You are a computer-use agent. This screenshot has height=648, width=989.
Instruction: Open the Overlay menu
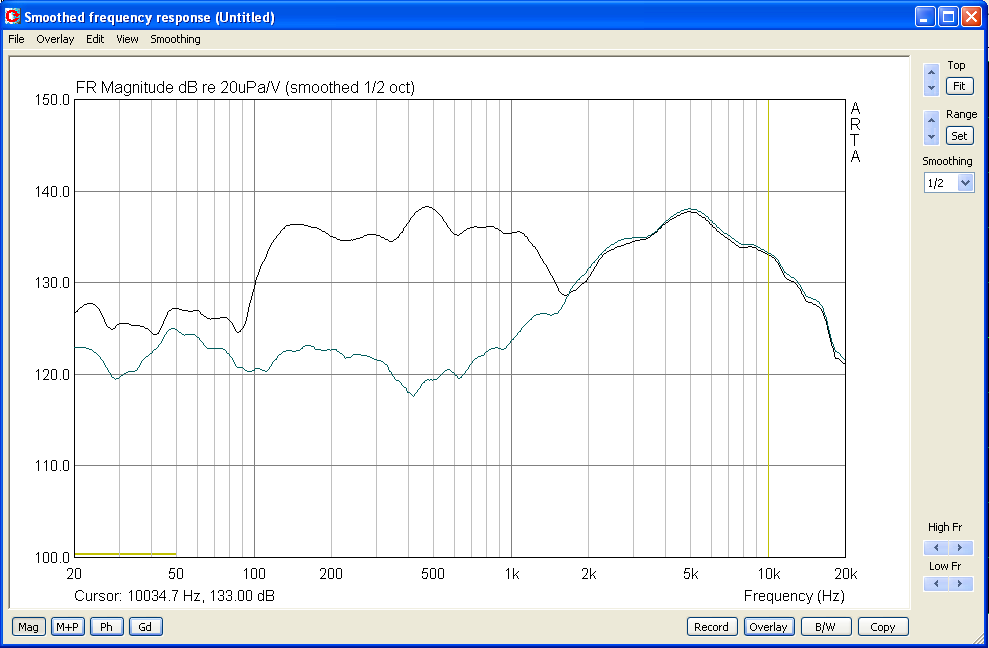click(x=55, y=39)
